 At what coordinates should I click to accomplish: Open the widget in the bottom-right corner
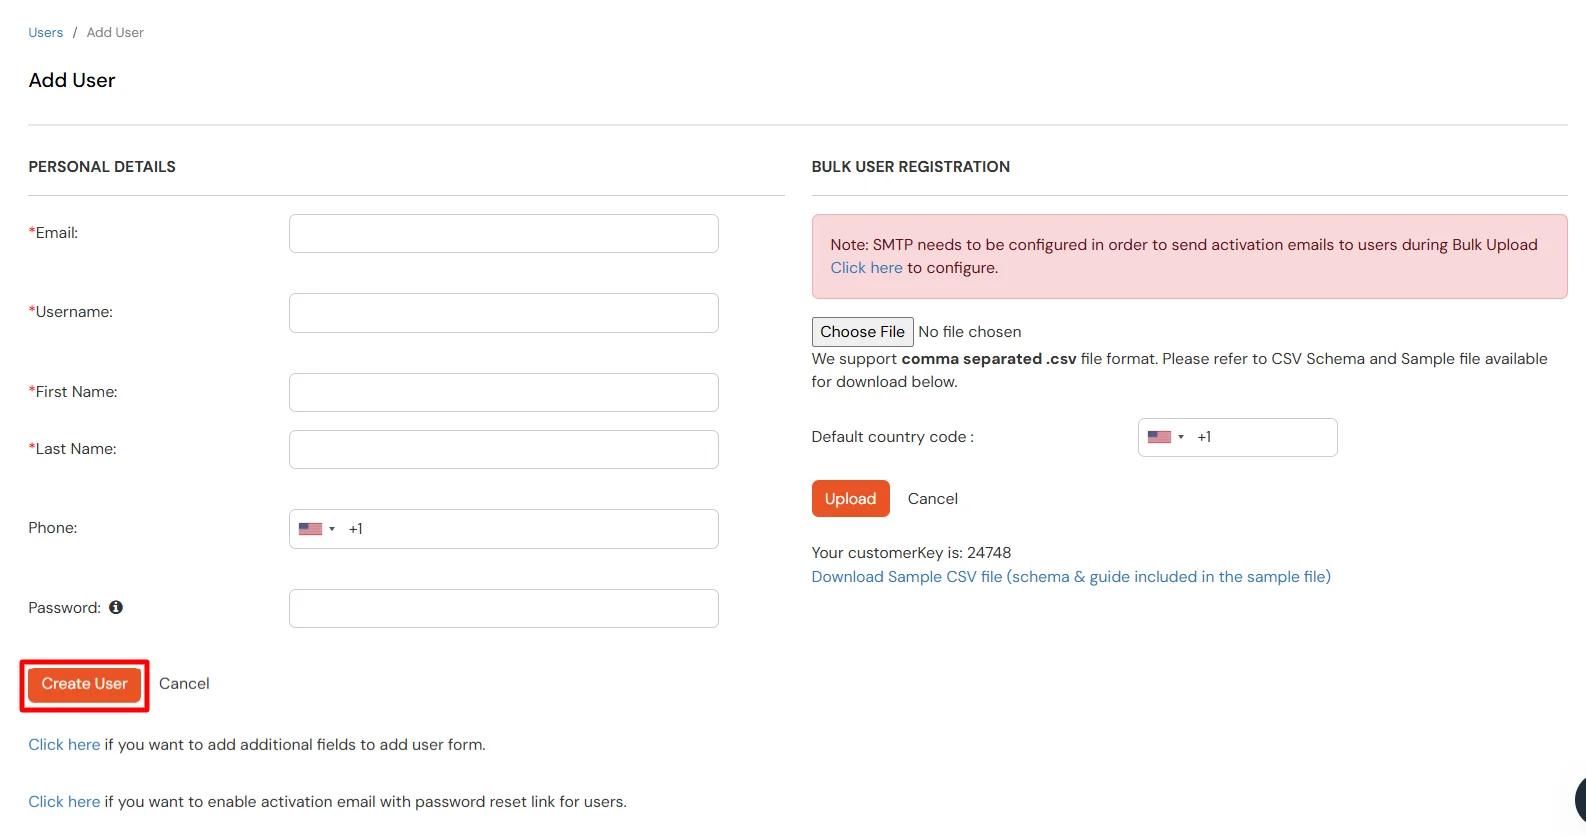(1575, 799)
